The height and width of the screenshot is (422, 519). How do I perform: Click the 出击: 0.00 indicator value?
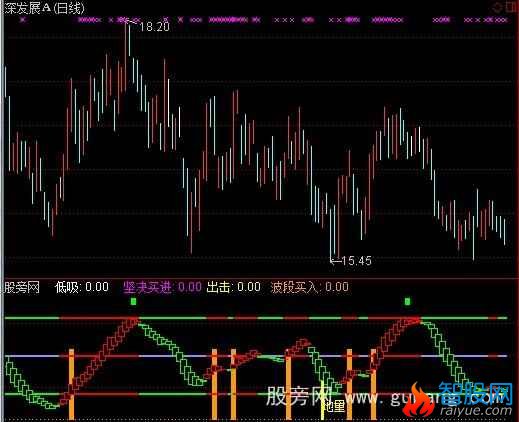(234, 287)
